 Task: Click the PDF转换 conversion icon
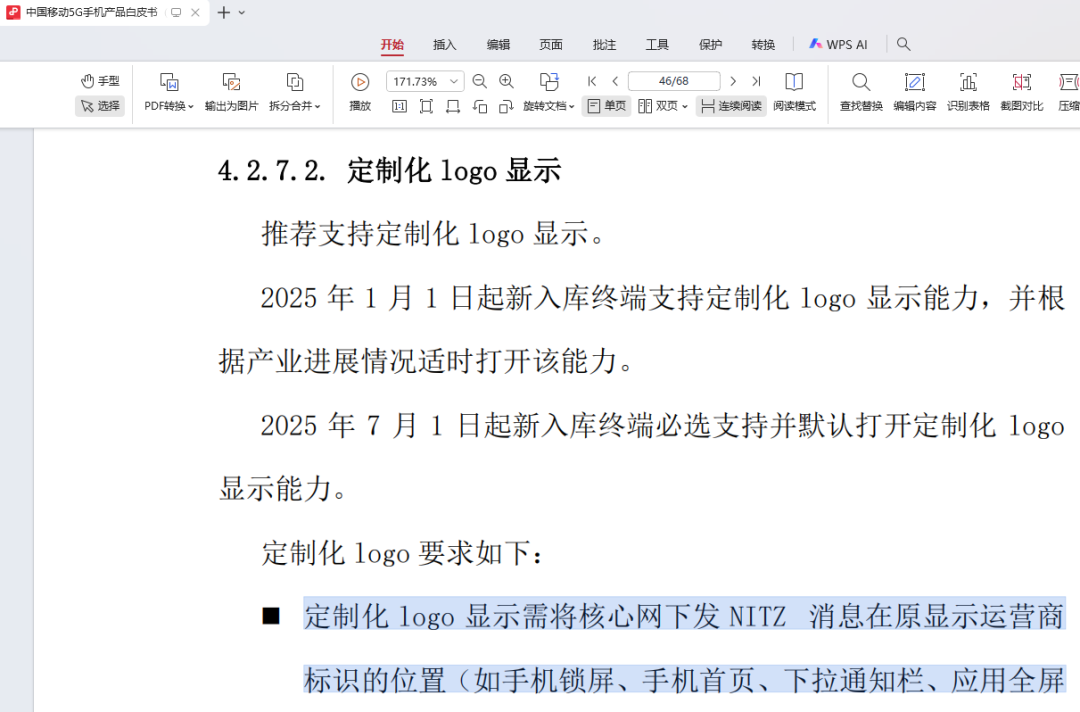(169, 82)
